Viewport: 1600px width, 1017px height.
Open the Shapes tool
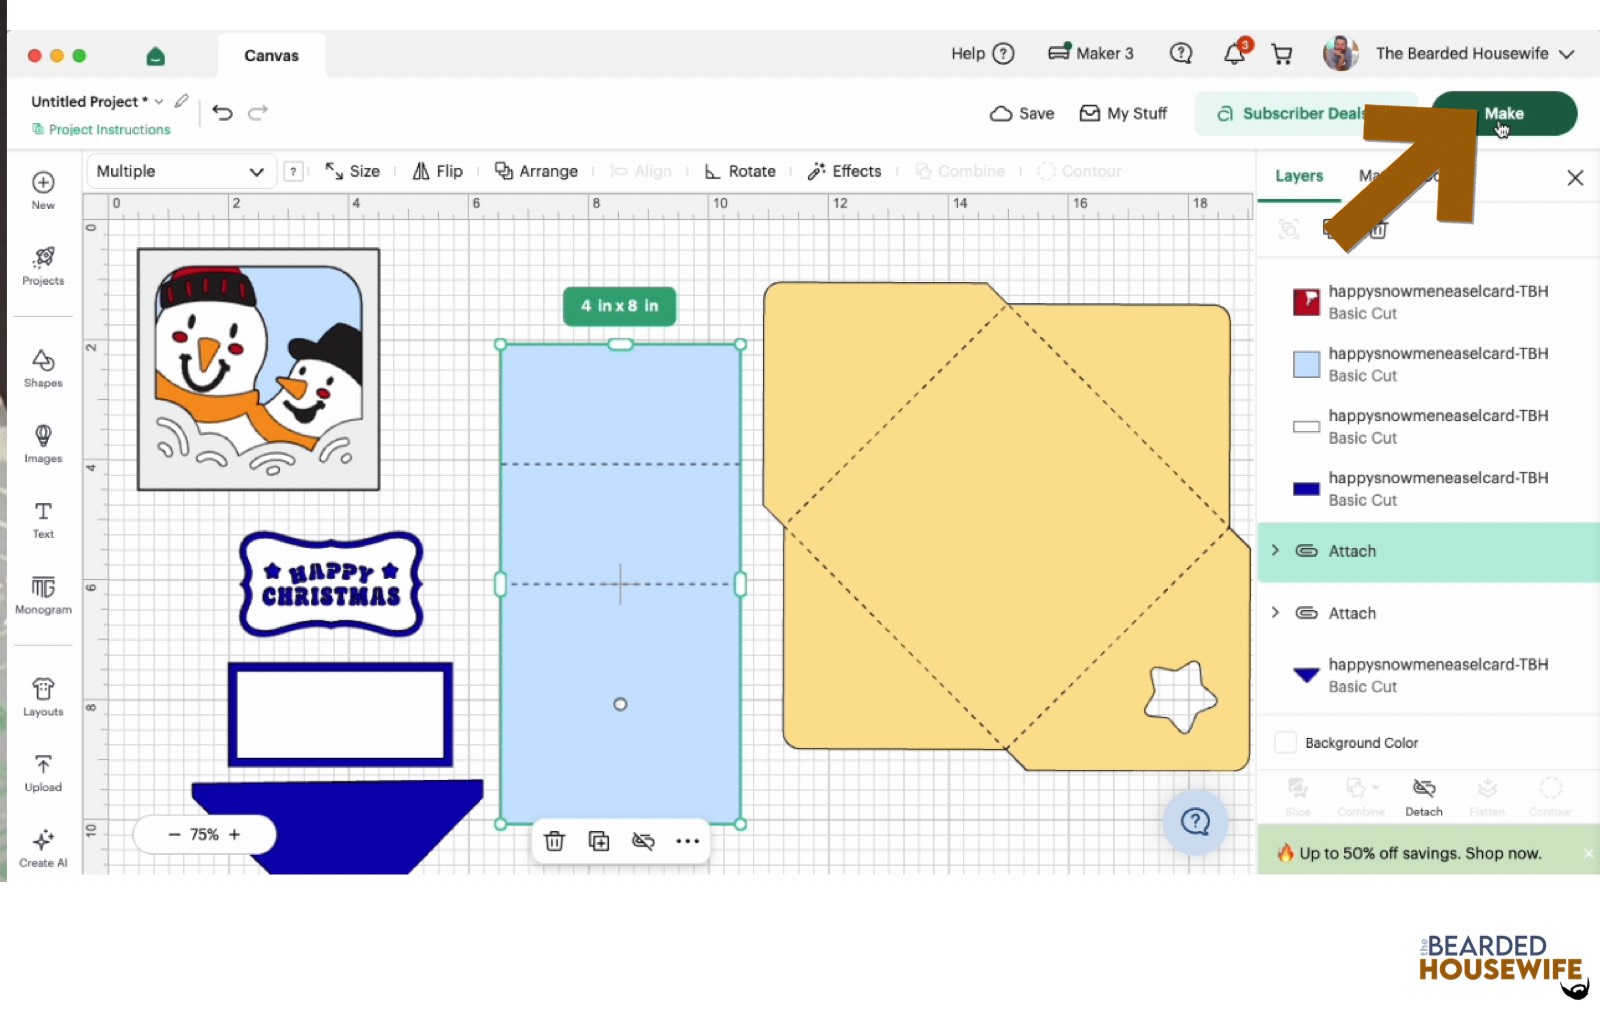click(x=43, y=368)
